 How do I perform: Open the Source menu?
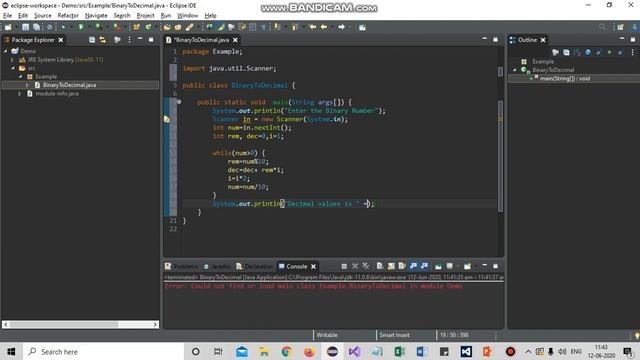(42, 16)
